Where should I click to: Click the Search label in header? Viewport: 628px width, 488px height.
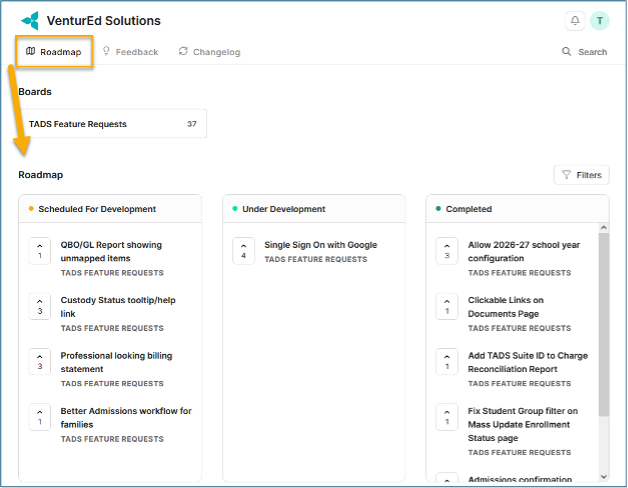point(592,52)
